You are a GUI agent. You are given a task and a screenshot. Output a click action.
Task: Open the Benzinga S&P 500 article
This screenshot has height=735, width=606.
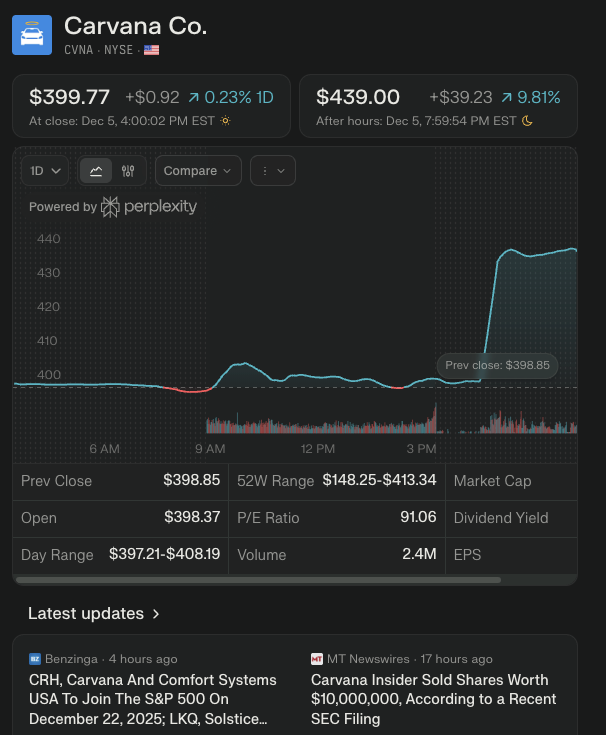pyautogui.click(x=153, y=699)
